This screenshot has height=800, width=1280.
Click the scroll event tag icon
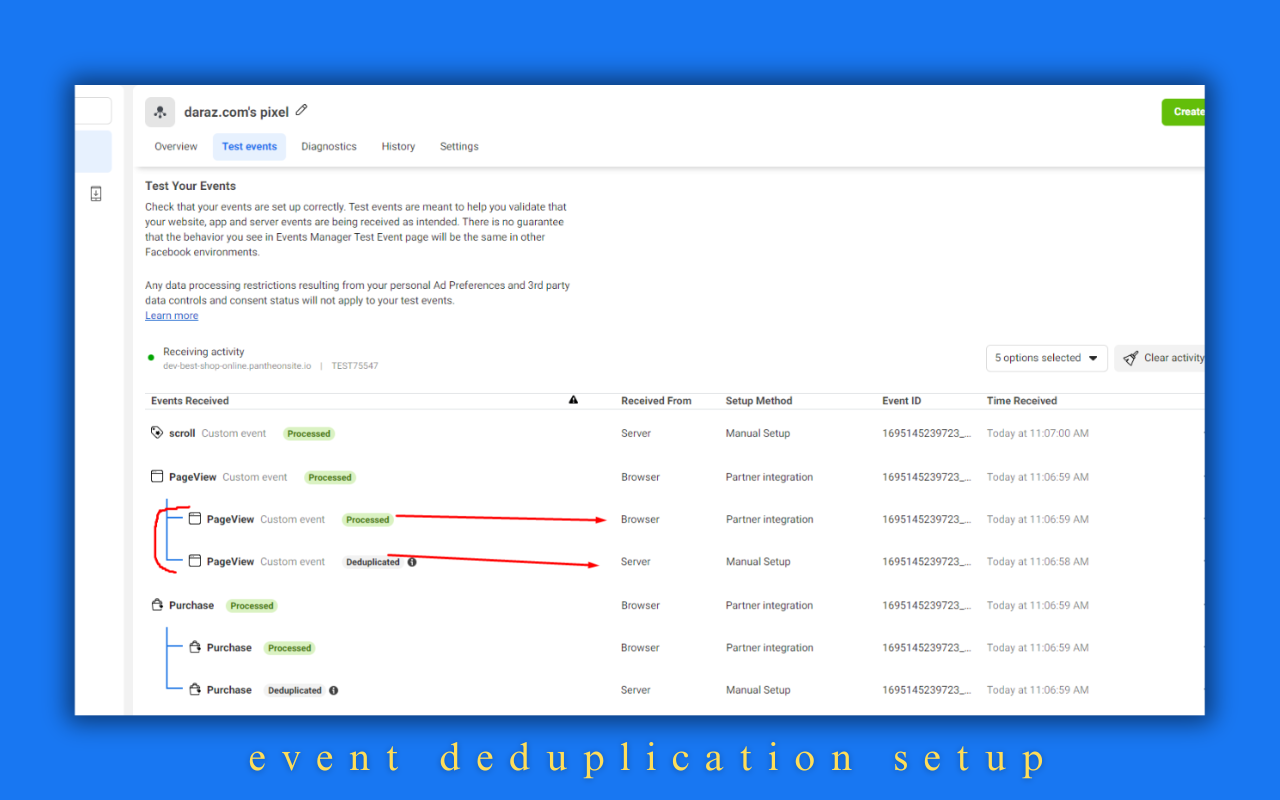click(x=156, y=433)
